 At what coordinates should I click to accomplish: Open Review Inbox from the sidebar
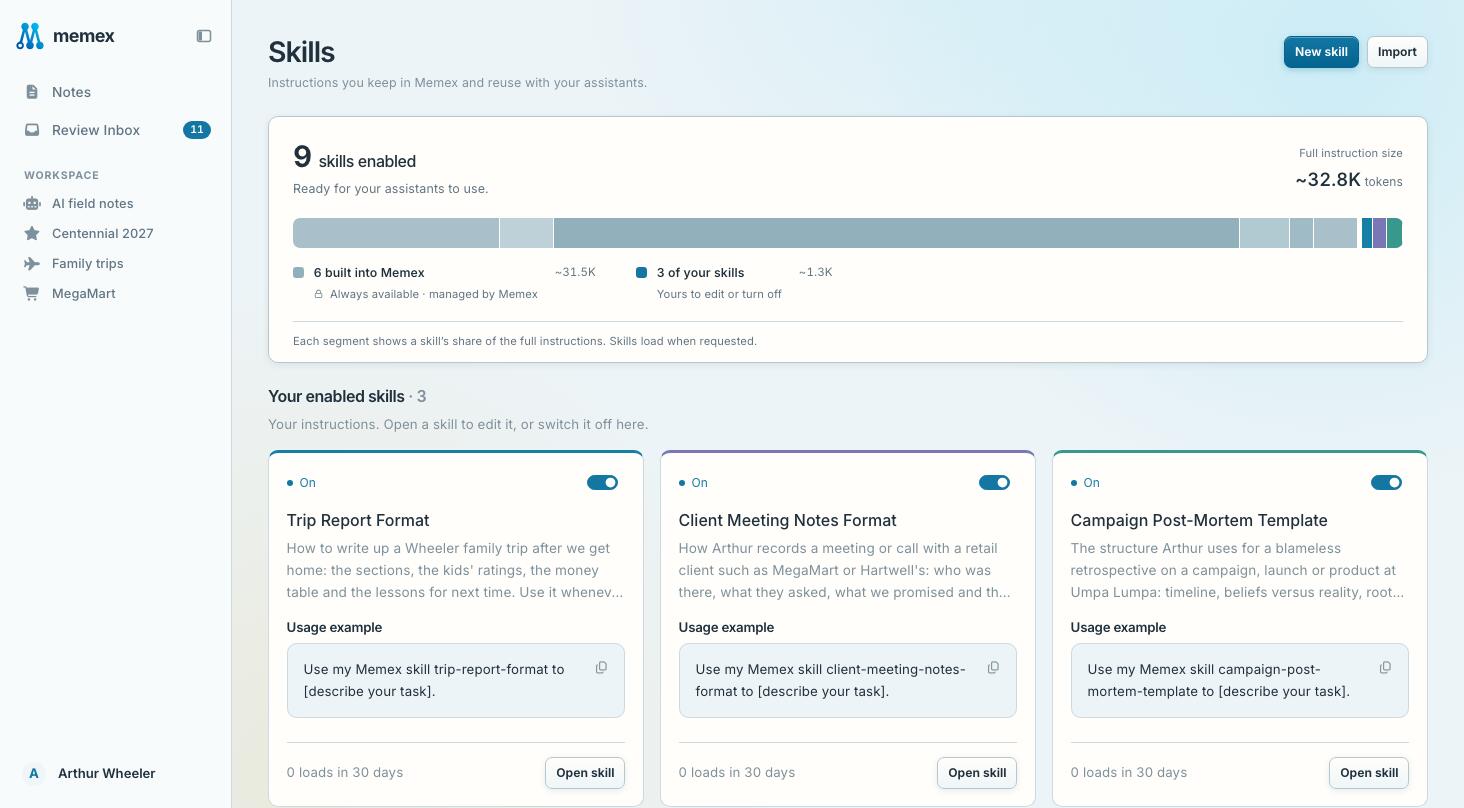point(116,130)
